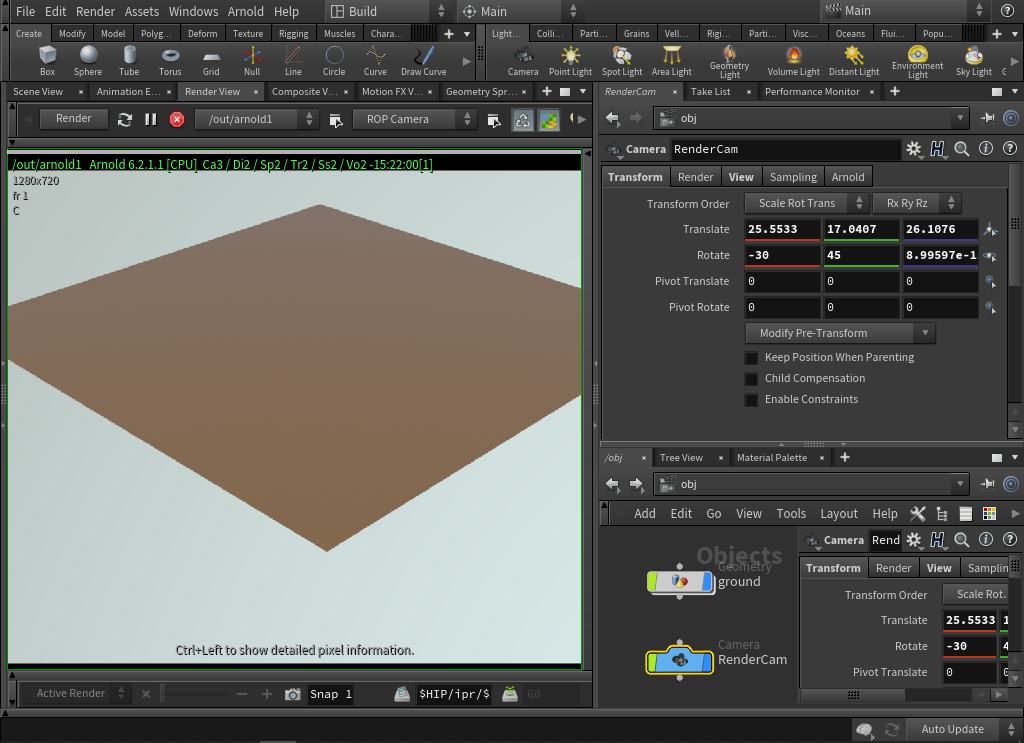This screenshot has width=1024, height=743.
Task: Enable Keep Position When Parenting
Action: pyautogui.click(x=751, y=357)
